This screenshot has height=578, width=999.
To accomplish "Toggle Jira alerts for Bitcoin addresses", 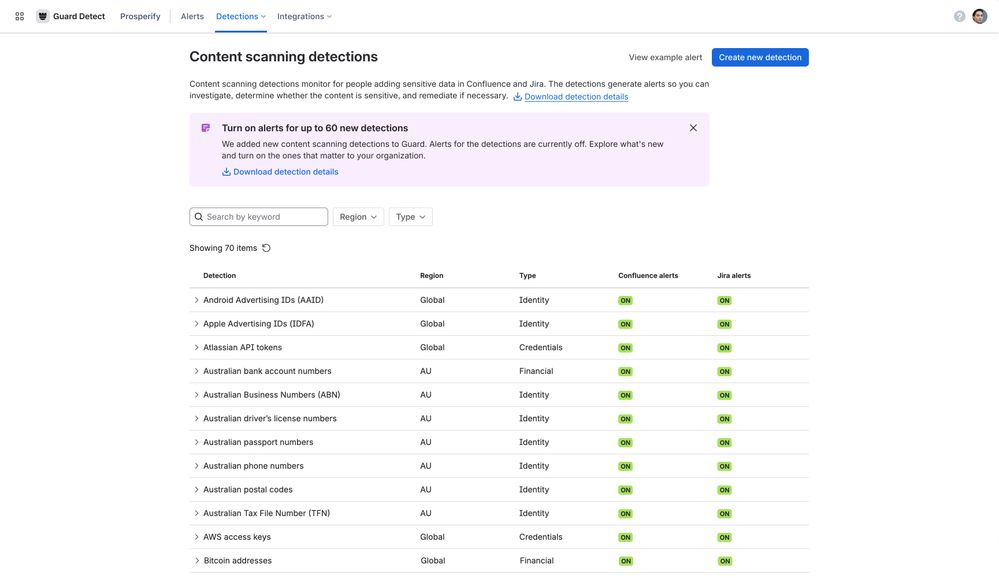I will point(724,561).
